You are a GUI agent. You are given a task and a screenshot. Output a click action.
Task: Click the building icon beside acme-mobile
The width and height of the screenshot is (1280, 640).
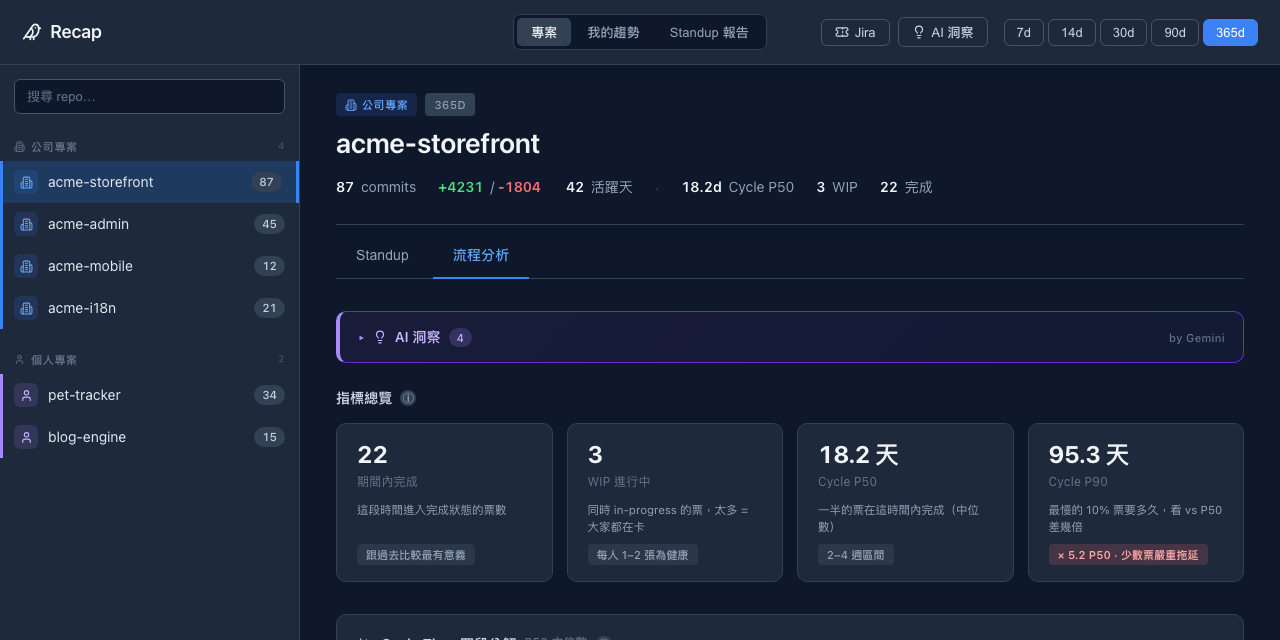[27, 266]
